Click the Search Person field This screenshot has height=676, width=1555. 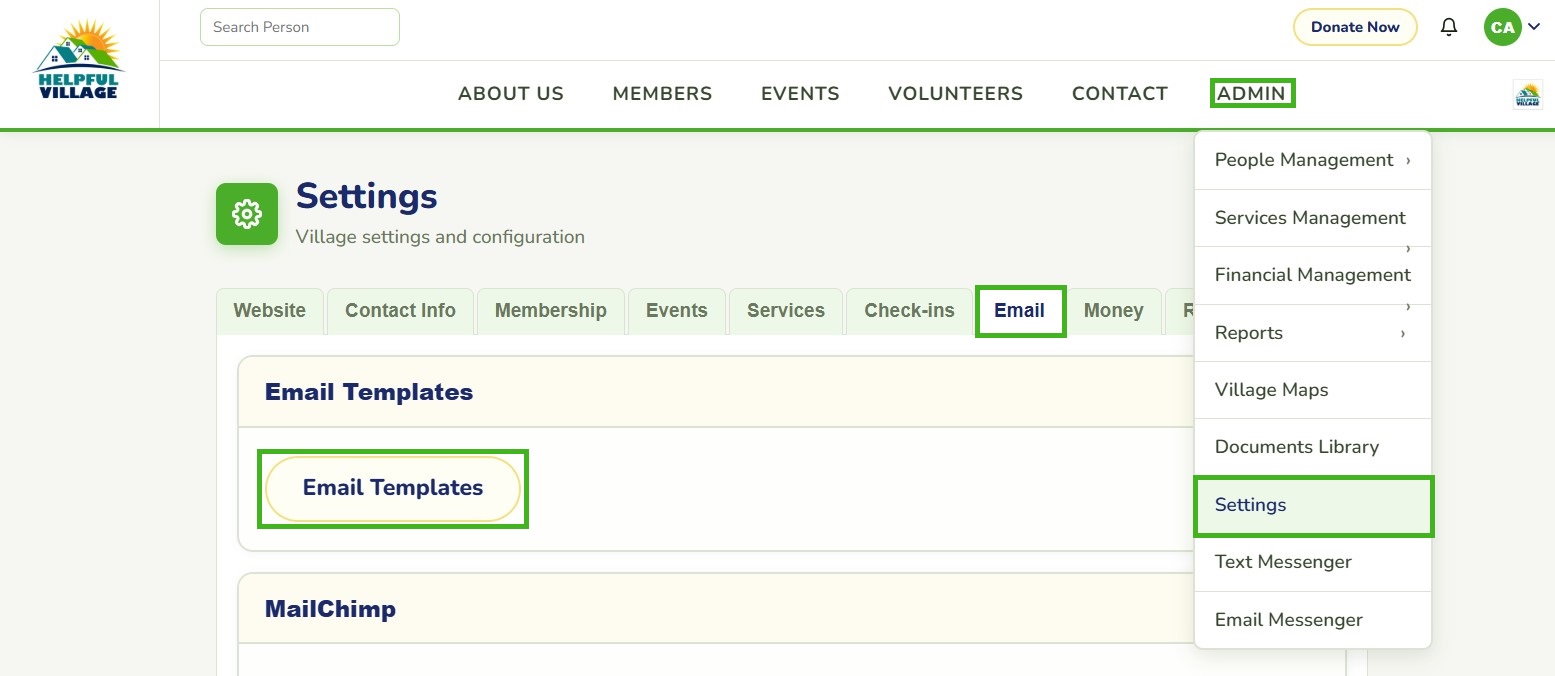pyautogui.click(x=300, y=27)
